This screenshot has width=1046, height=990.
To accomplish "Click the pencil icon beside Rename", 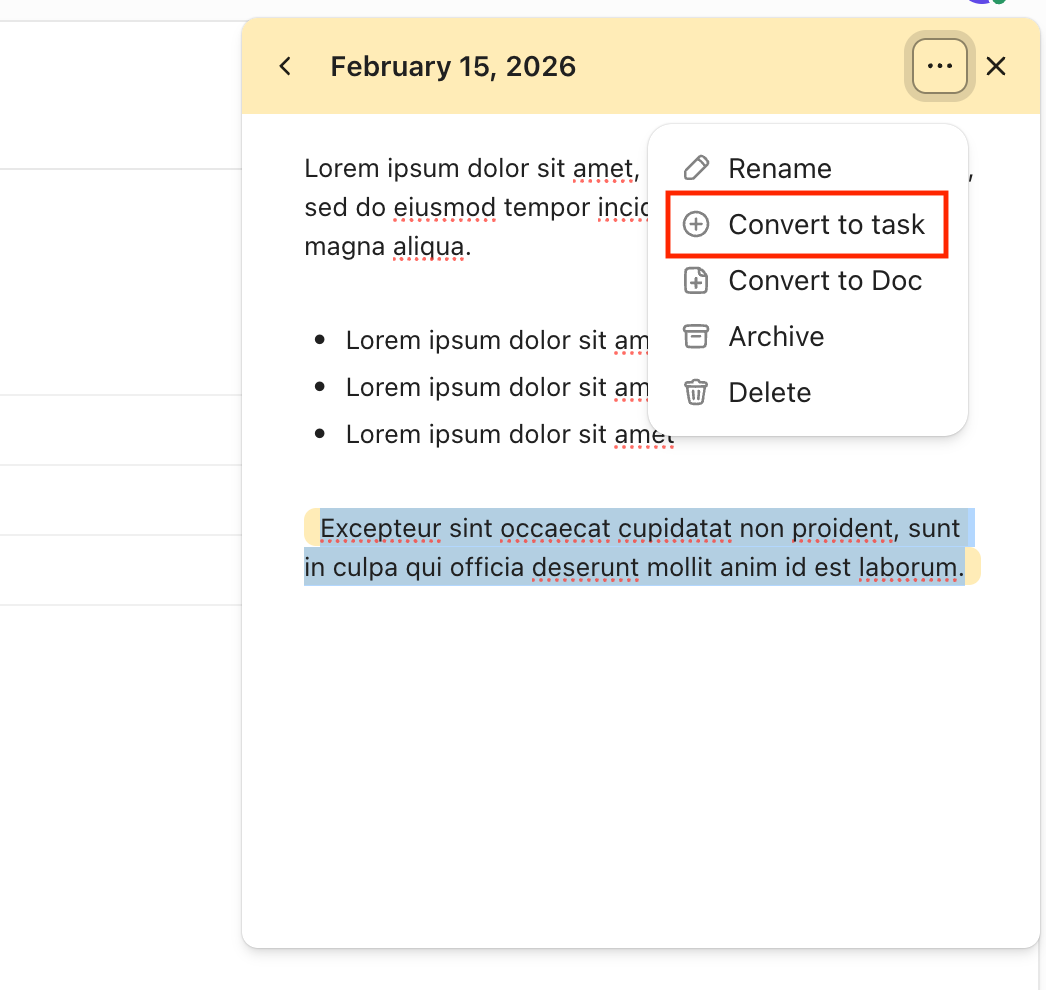I will (x=696, y=168).
